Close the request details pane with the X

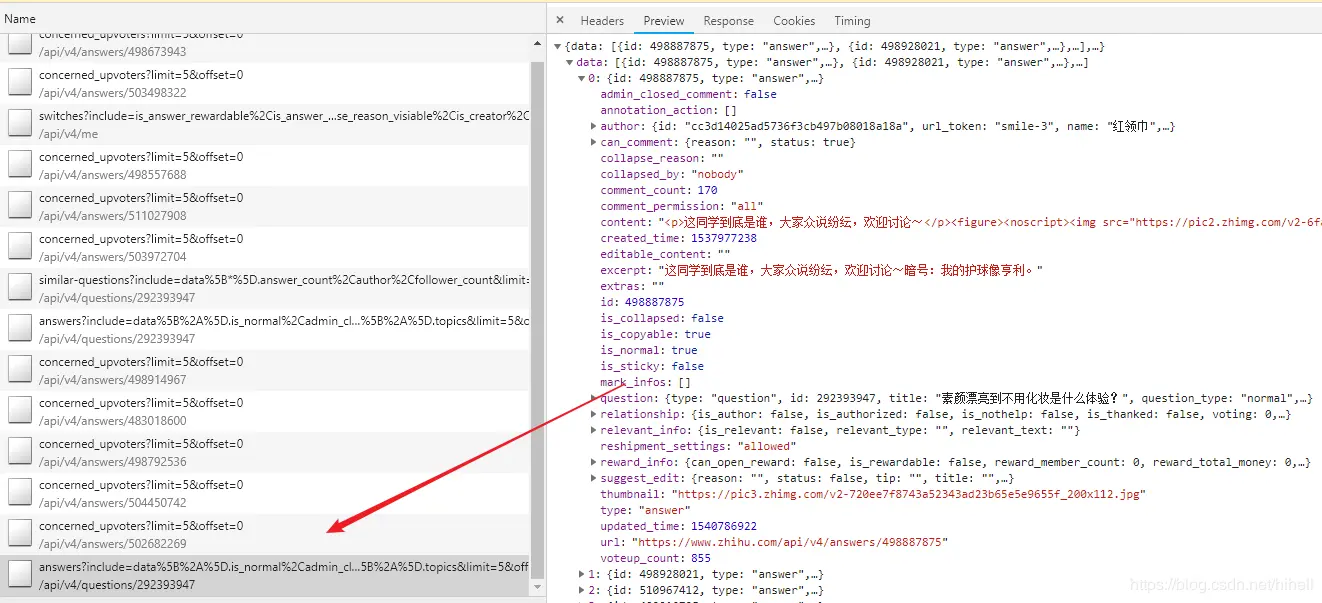(x=560, y=20)
